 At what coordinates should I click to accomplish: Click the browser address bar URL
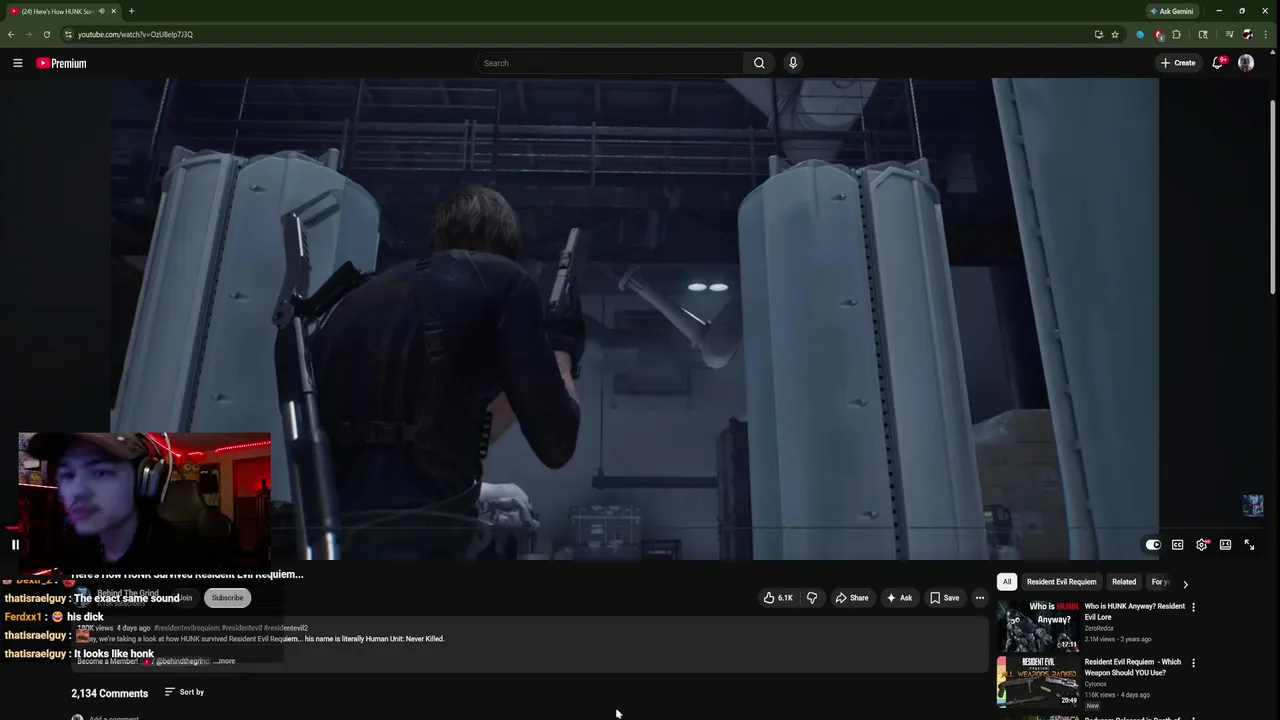tap(135, 34)
